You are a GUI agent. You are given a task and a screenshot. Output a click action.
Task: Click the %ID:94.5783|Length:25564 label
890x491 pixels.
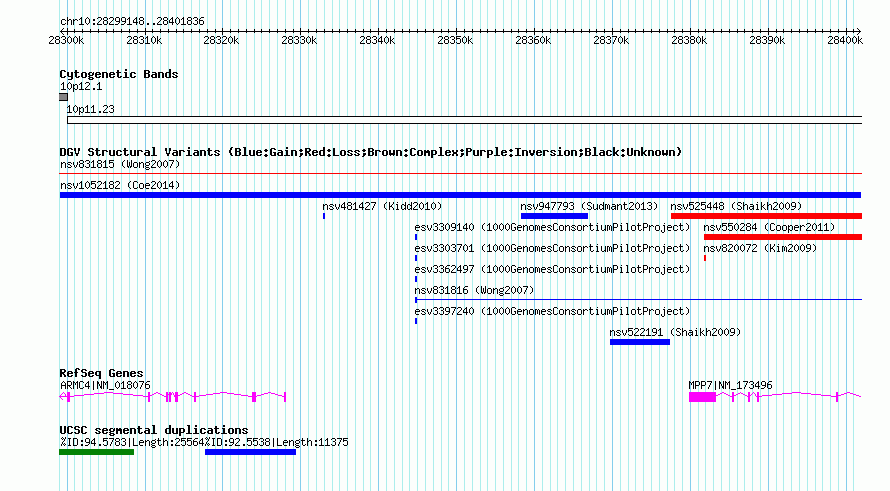pyautogui.click(x=132, y=443)
